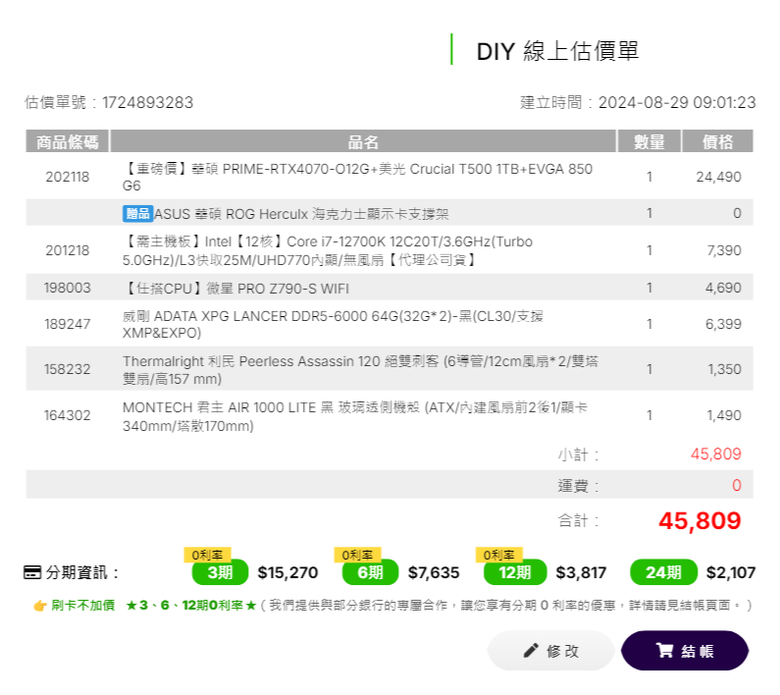Click the Thermalright Peerless Assassin 120 name
Screen dimensions: 780x695
coord(360,370)
